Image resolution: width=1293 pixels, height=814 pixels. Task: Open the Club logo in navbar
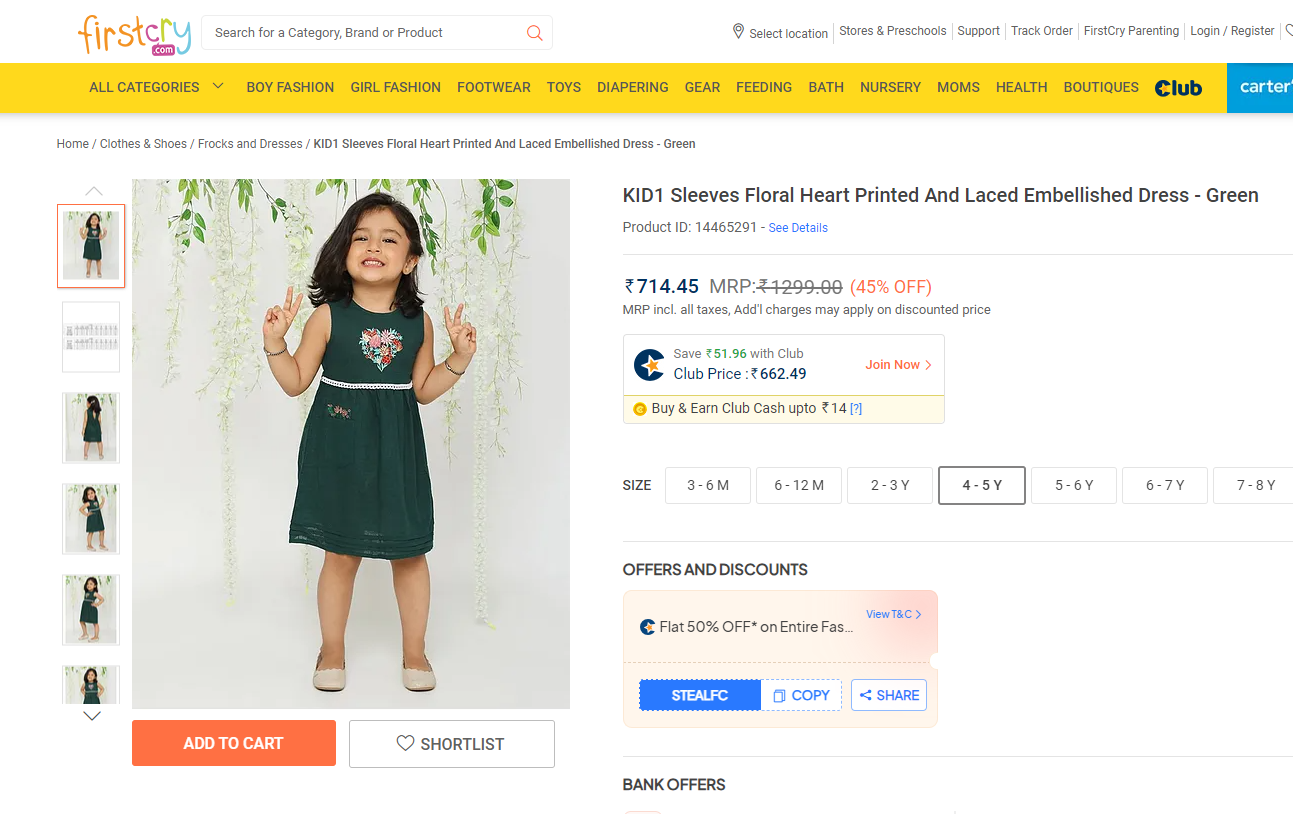click(x=1178, y=88)
